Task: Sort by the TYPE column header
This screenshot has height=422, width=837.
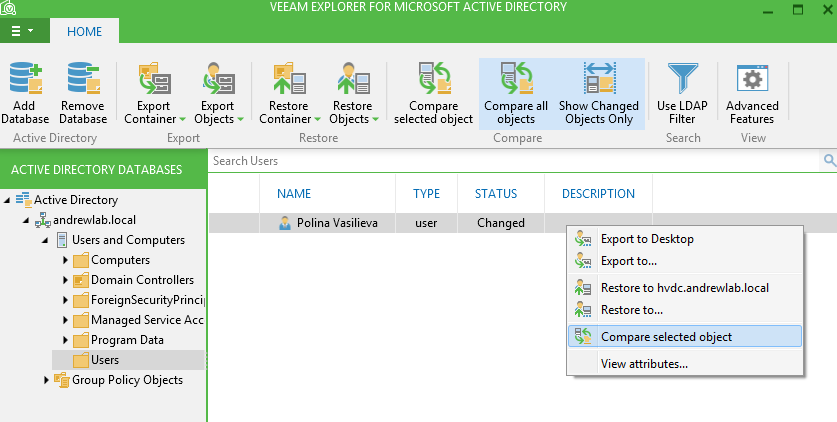Action: (x=427, y=194)
